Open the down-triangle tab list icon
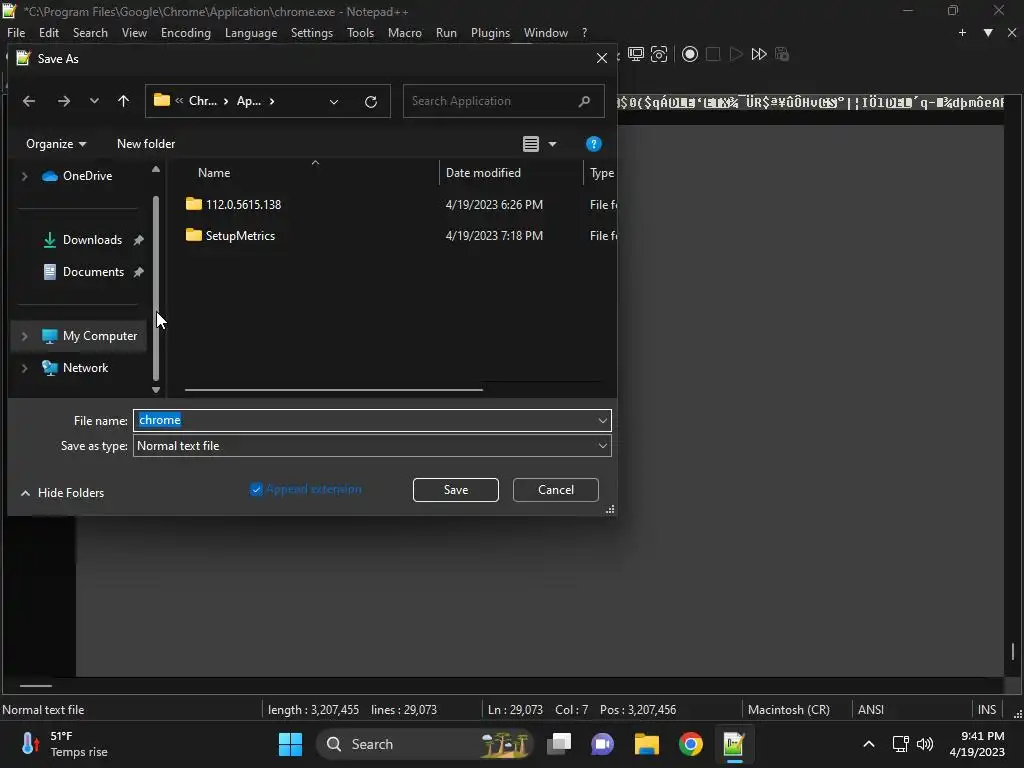The height and width of the screenshot is (768, 1024). pyautogui.click(x=988, y=33)
